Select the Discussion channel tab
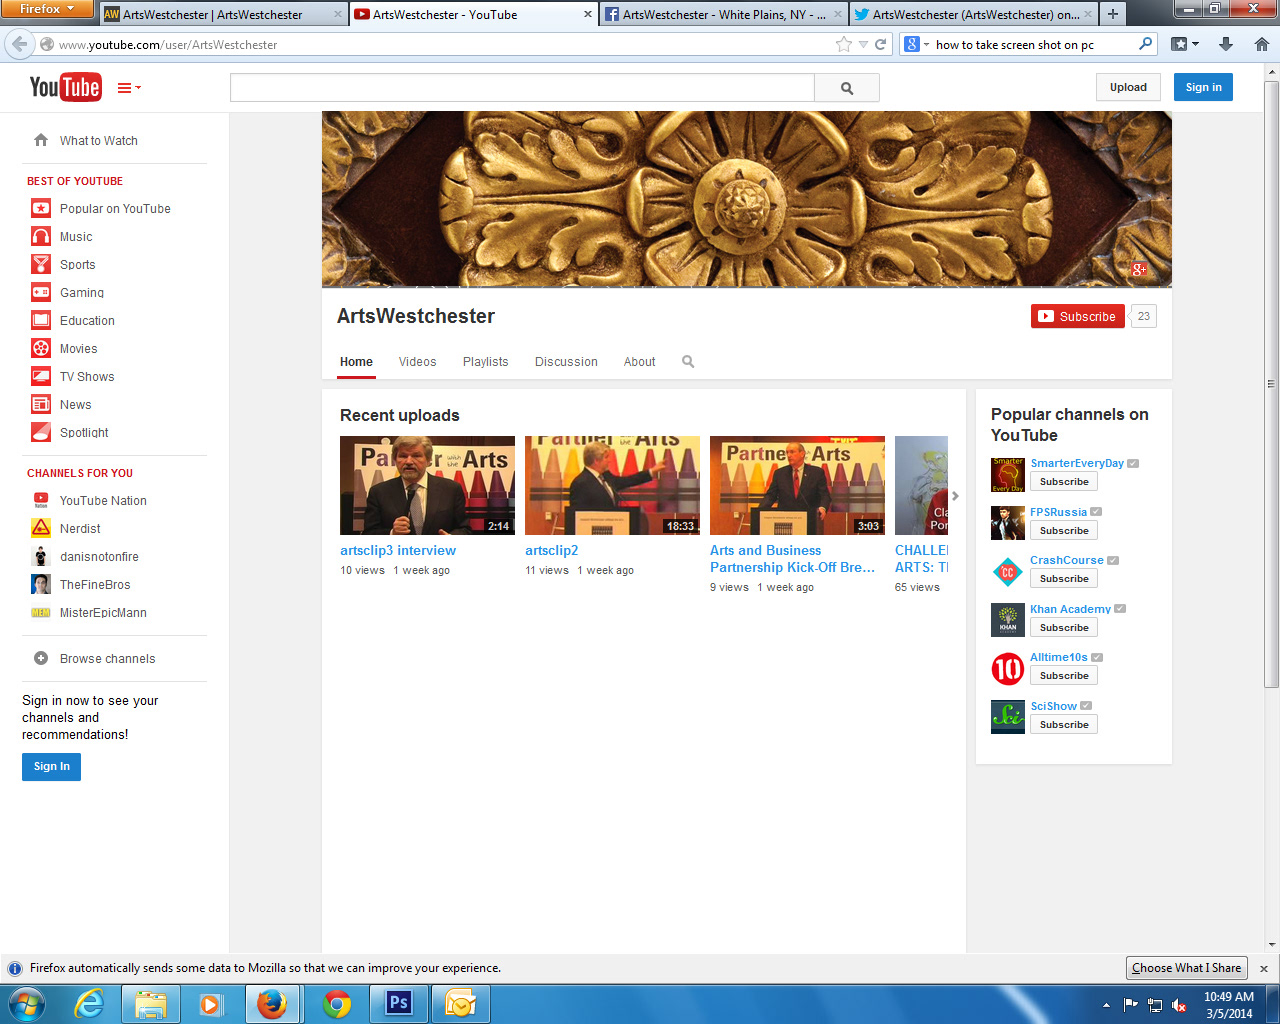Viewport: 1280px width, 1024px height. 566,362
